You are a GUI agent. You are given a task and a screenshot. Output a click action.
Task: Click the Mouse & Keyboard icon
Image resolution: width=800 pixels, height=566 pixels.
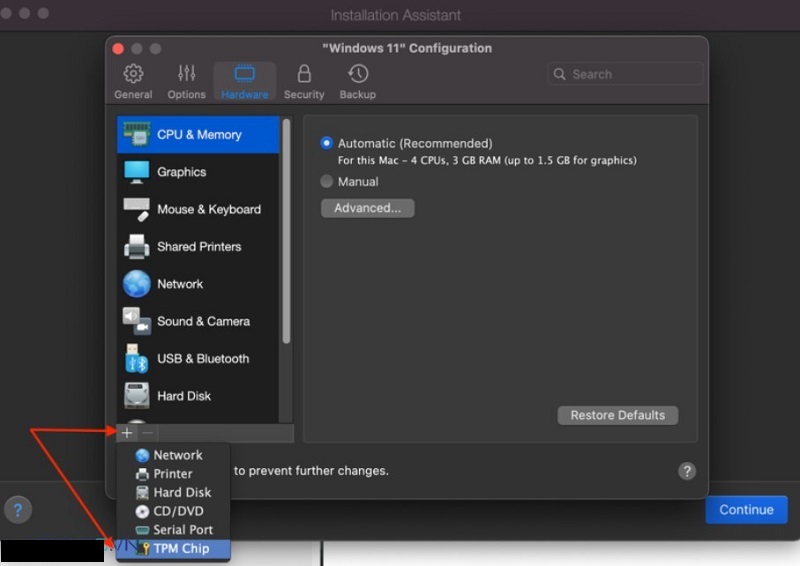tap(137, 209)
